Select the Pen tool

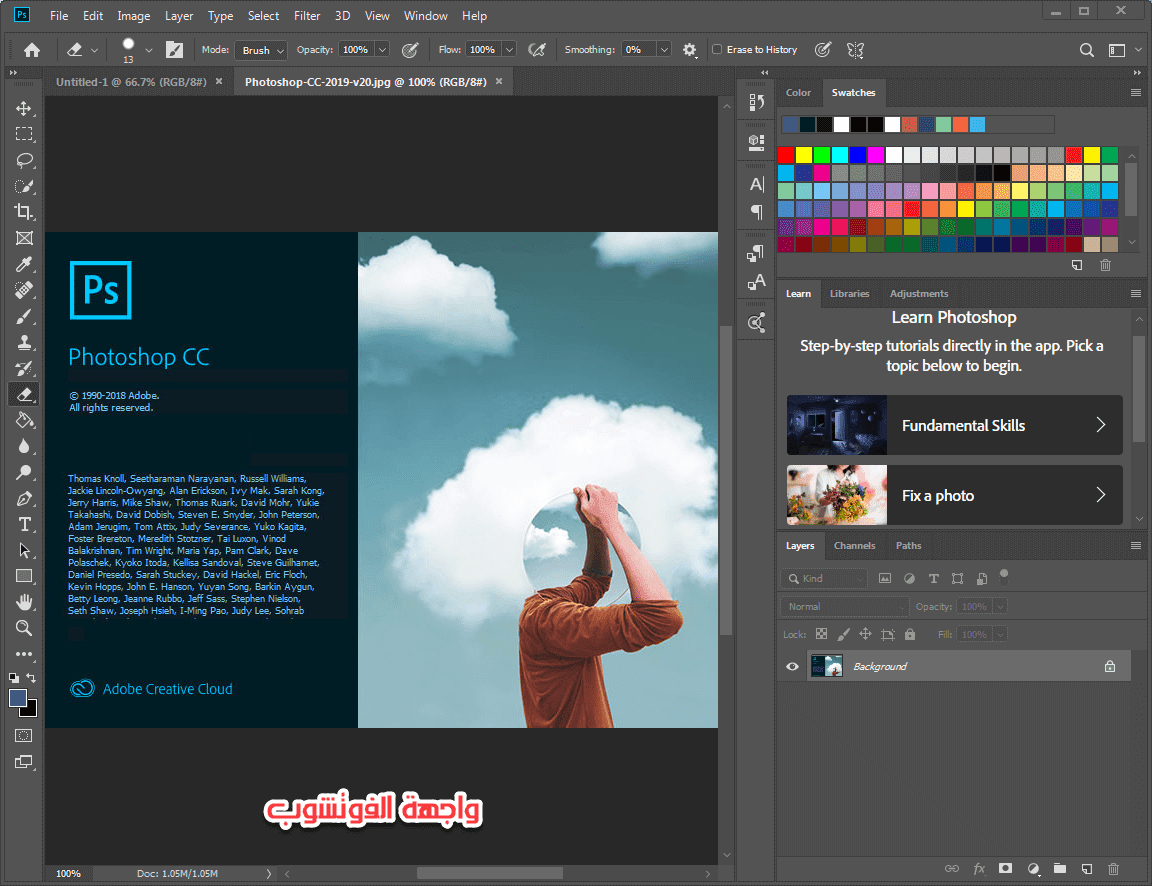point(24,499)
